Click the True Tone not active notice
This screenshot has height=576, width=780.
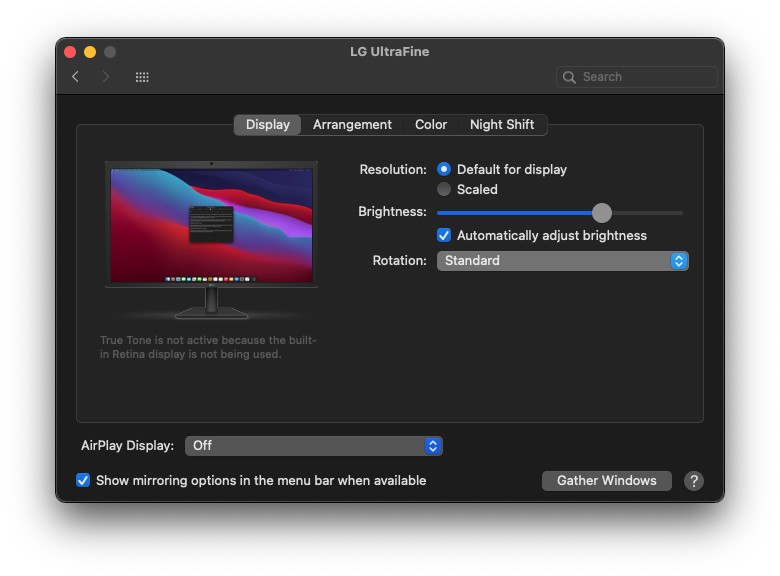click(208, 347)
